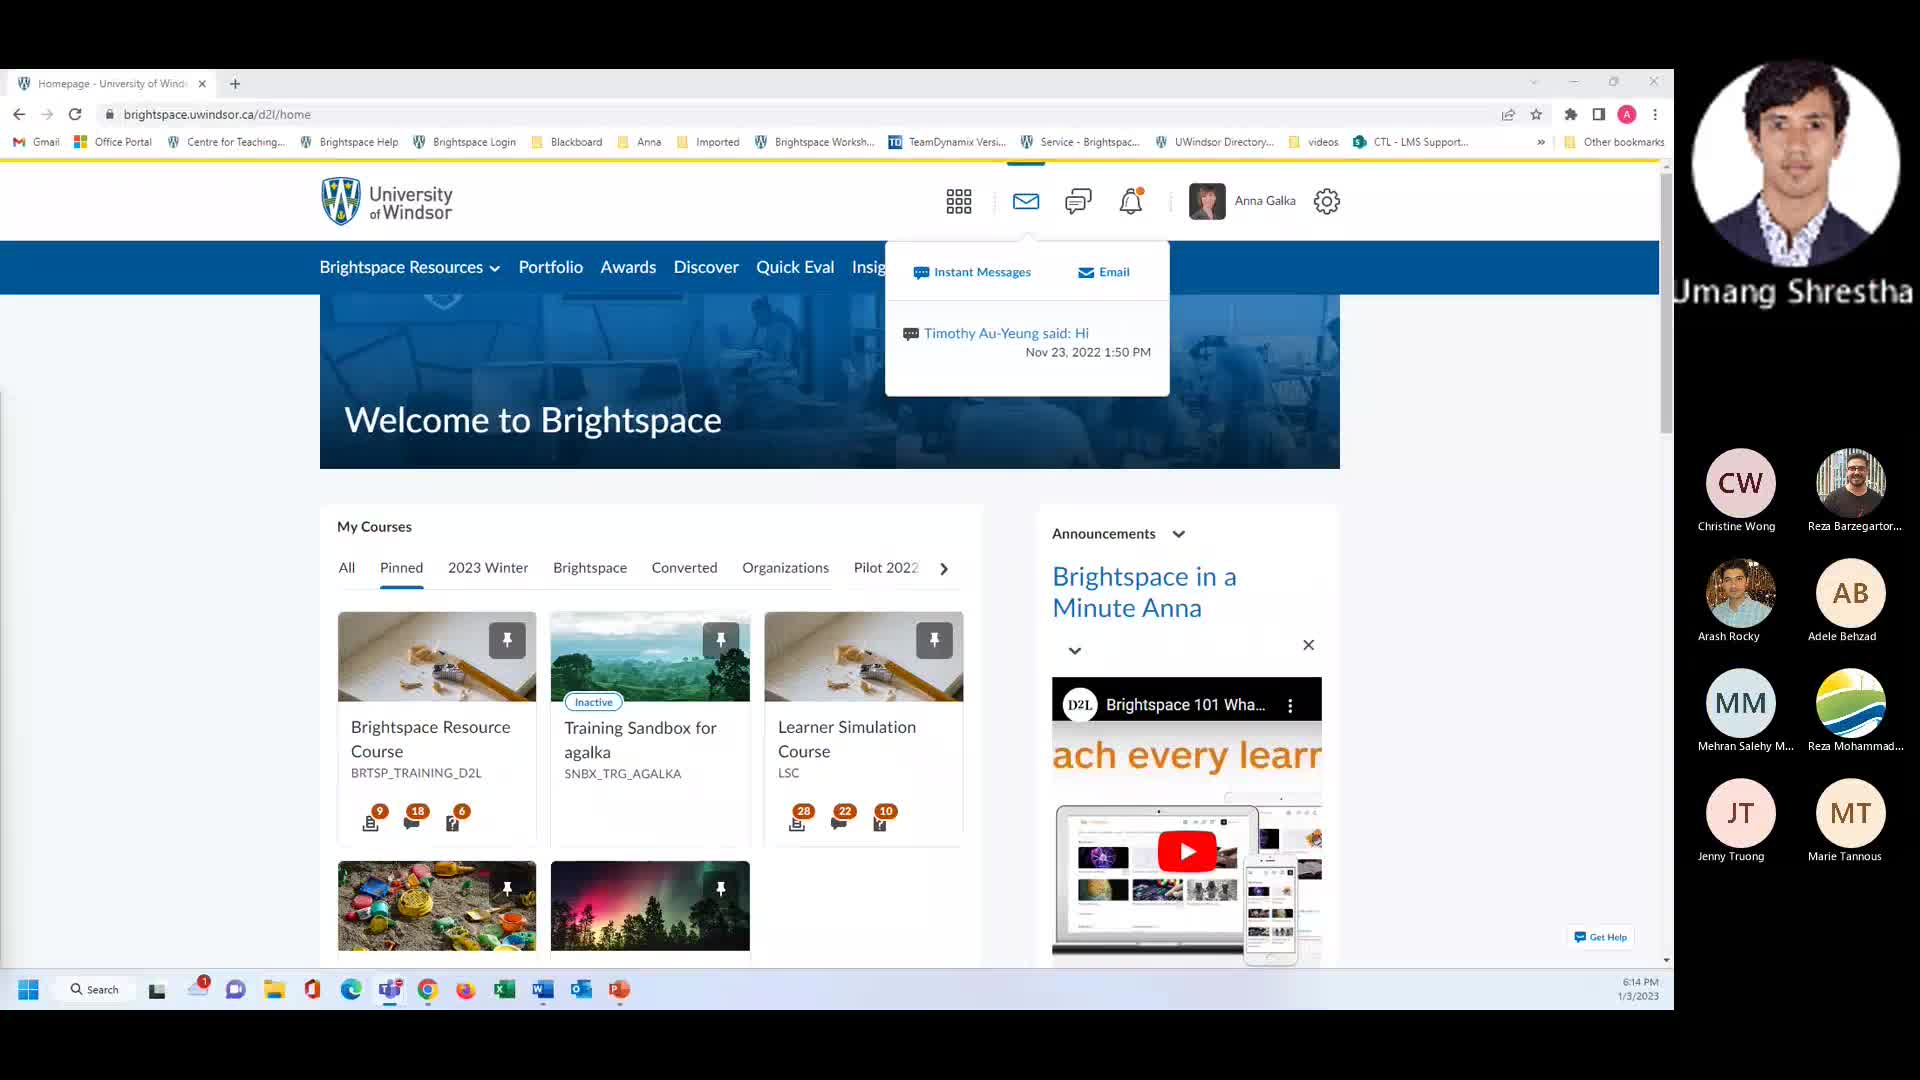Switch to the Brightspace tab
The width and height of the screenshot is (1920, 1080).
click(x=590, y=568)
